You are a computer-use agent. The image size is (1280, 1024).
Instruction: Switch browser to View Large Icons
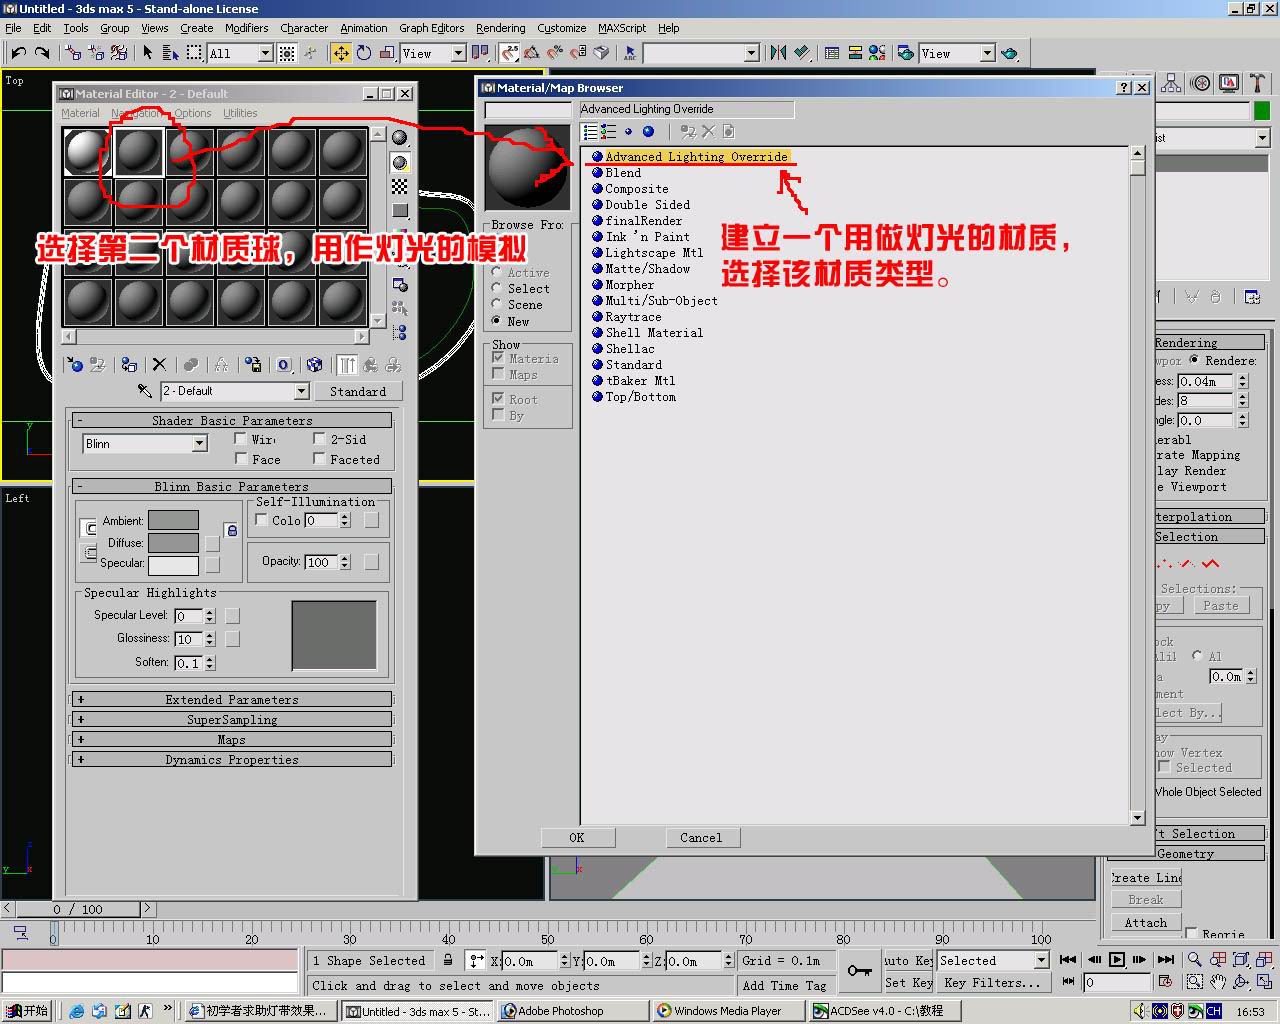(648, 131)
